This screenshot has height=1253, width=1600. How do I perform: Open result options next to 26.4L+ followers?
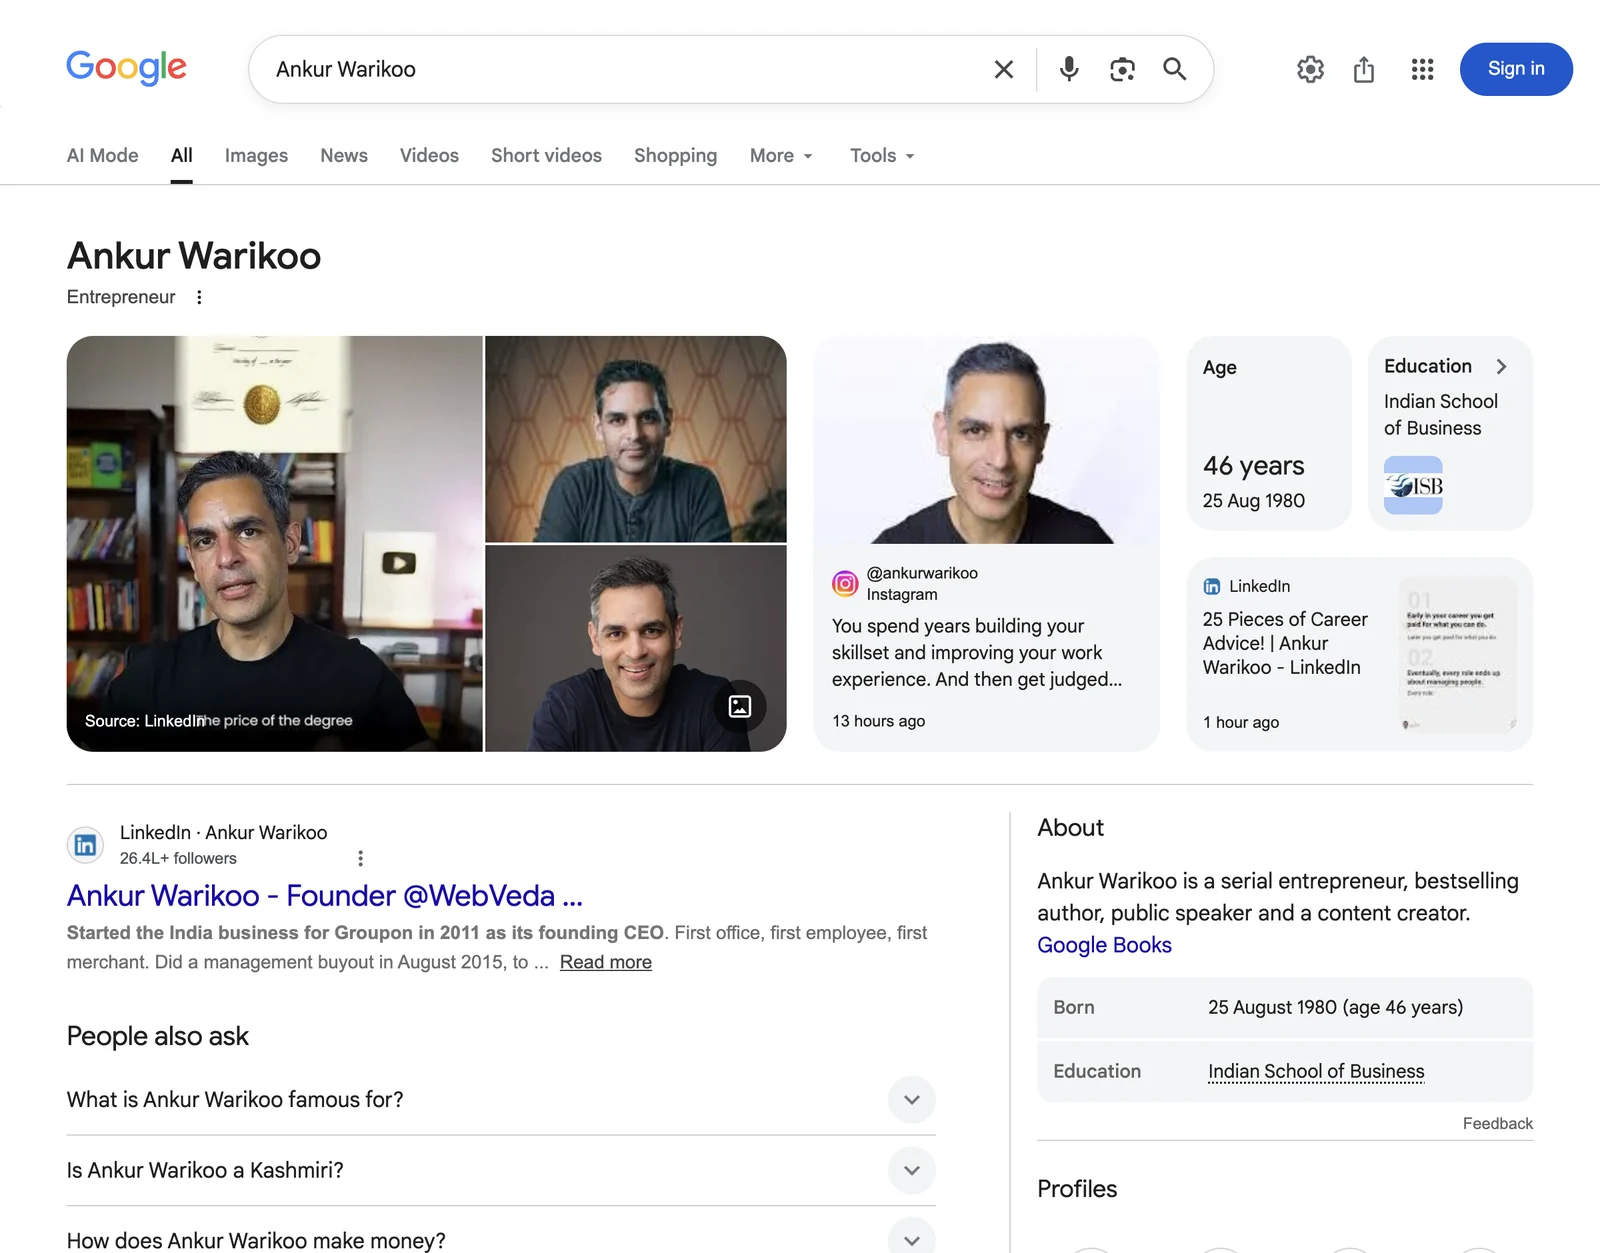(x=360, y=858)
